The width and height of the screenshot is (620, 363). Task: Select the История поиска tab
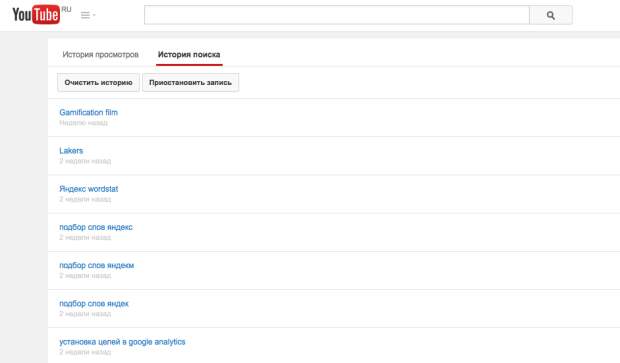click(x=189, y=55)
